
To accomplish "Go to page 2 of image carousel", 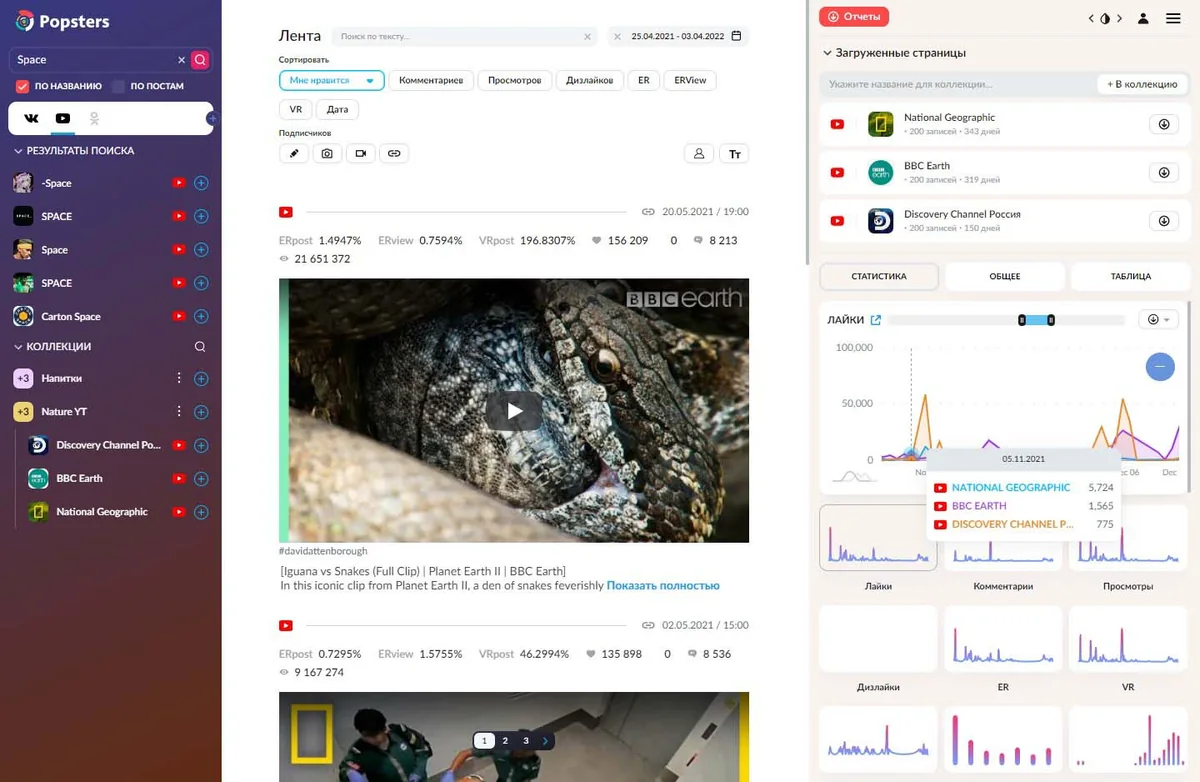I will coord(505,741).
